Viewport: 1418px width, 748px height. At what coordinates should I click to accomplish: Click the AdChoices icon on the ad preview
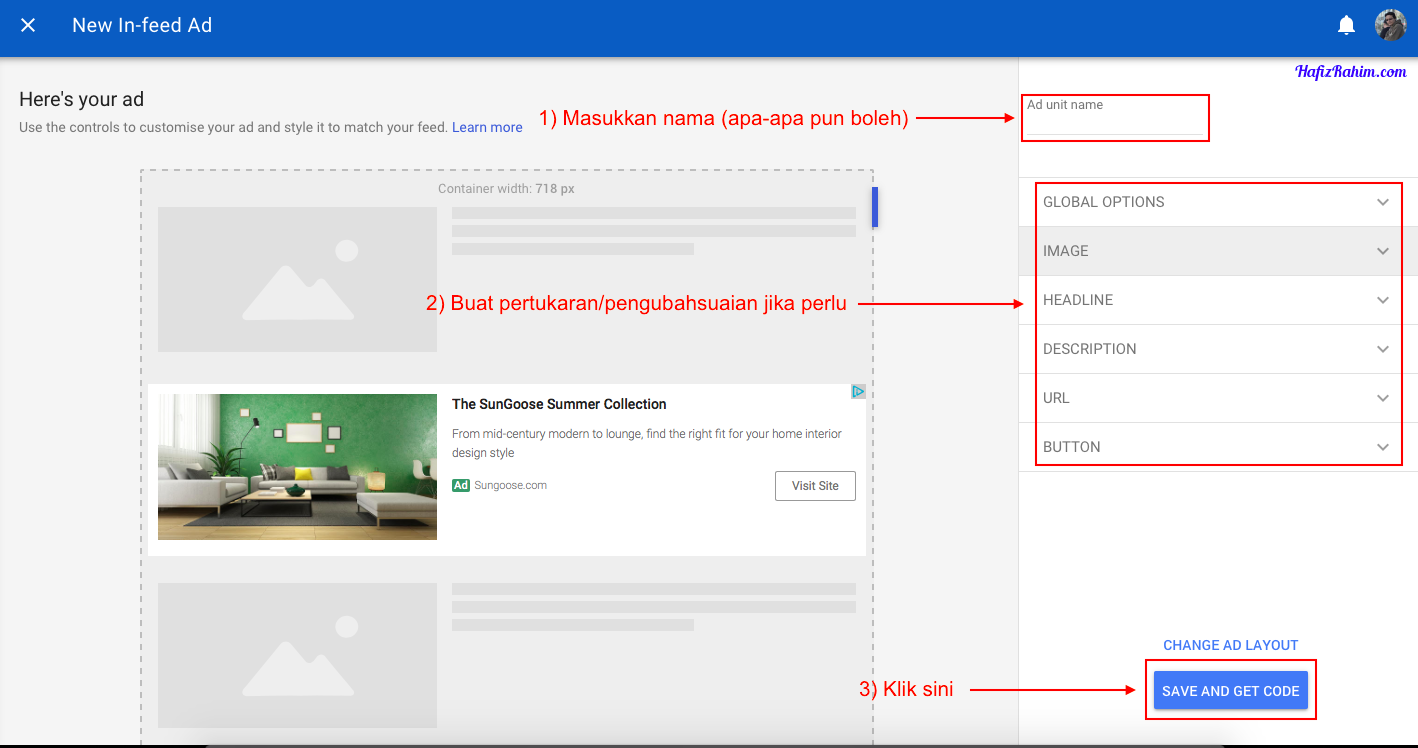point(858,392)
